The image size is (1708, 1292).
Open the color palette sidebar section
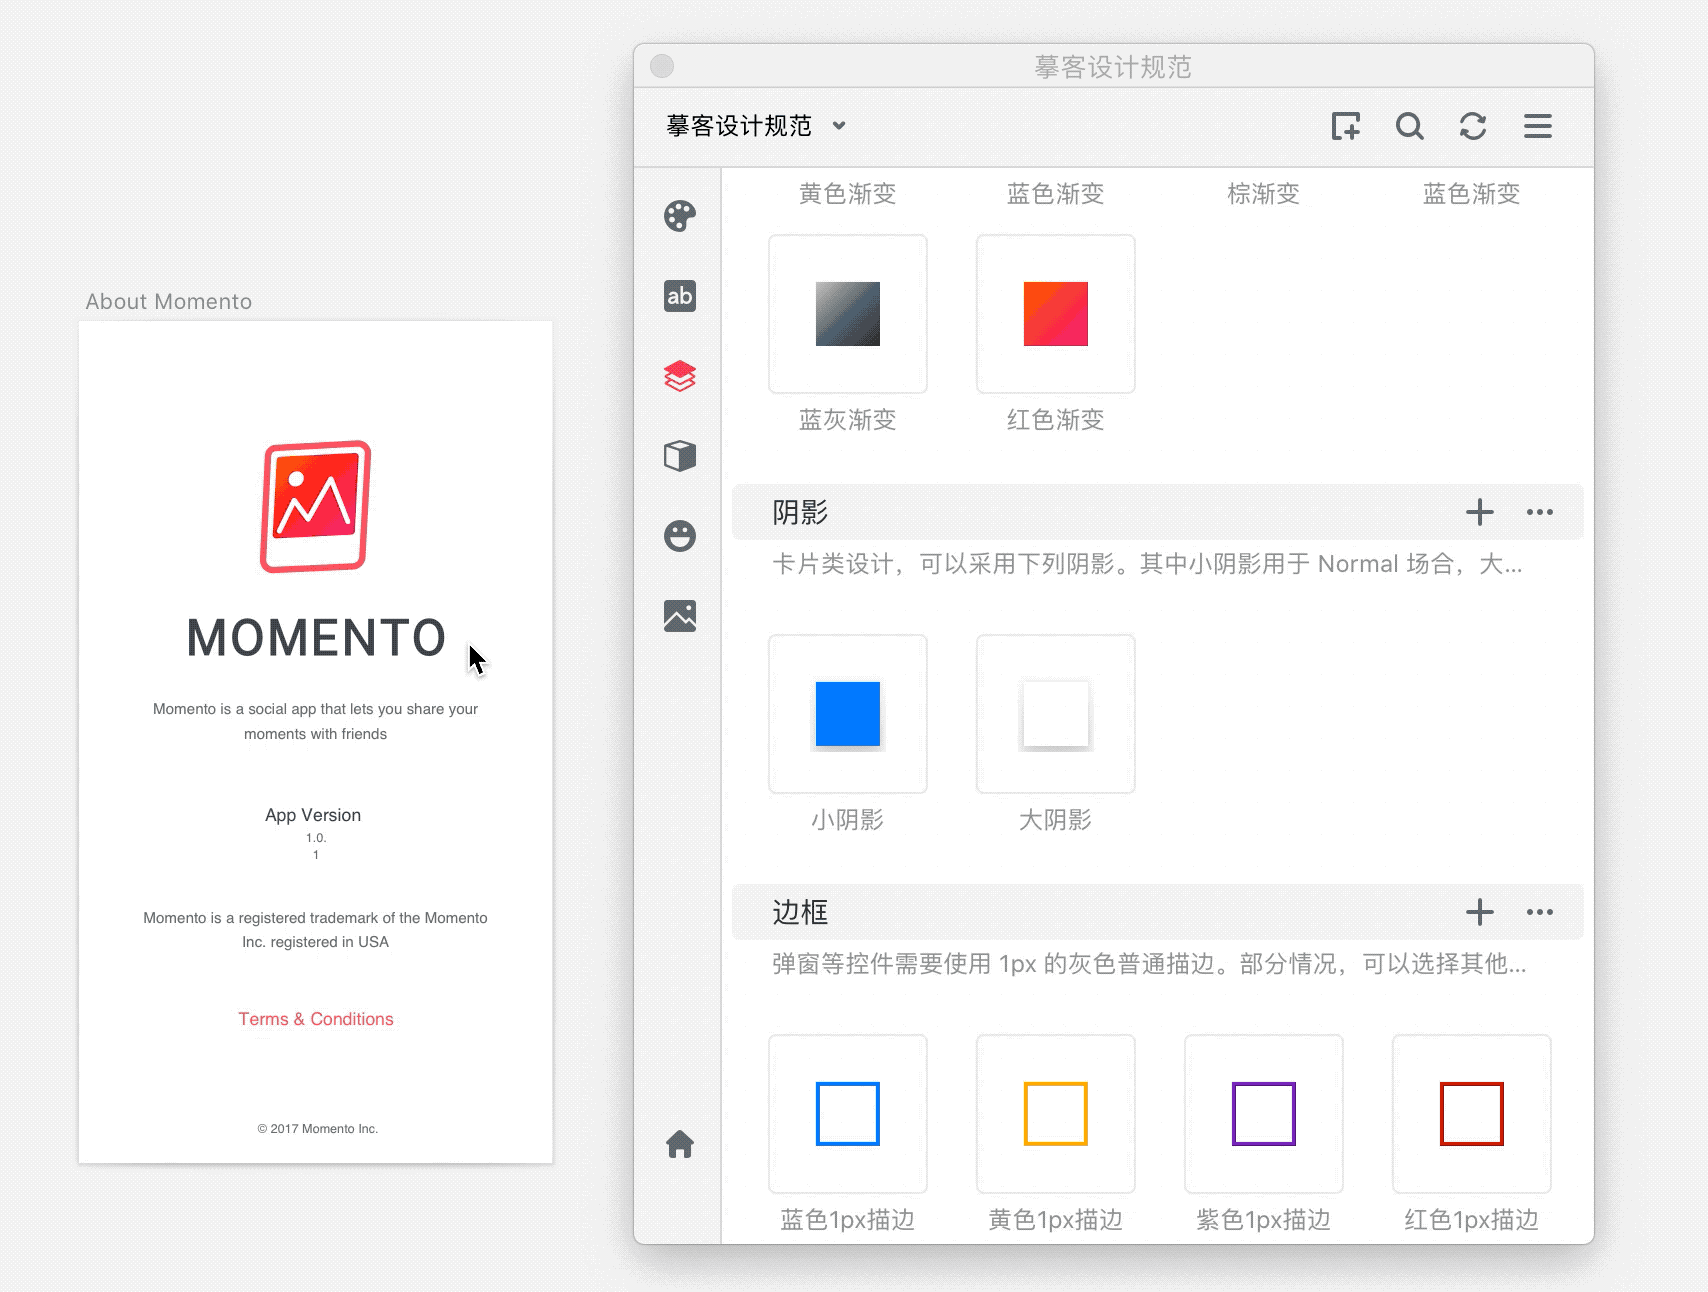(x=680, y=216)
